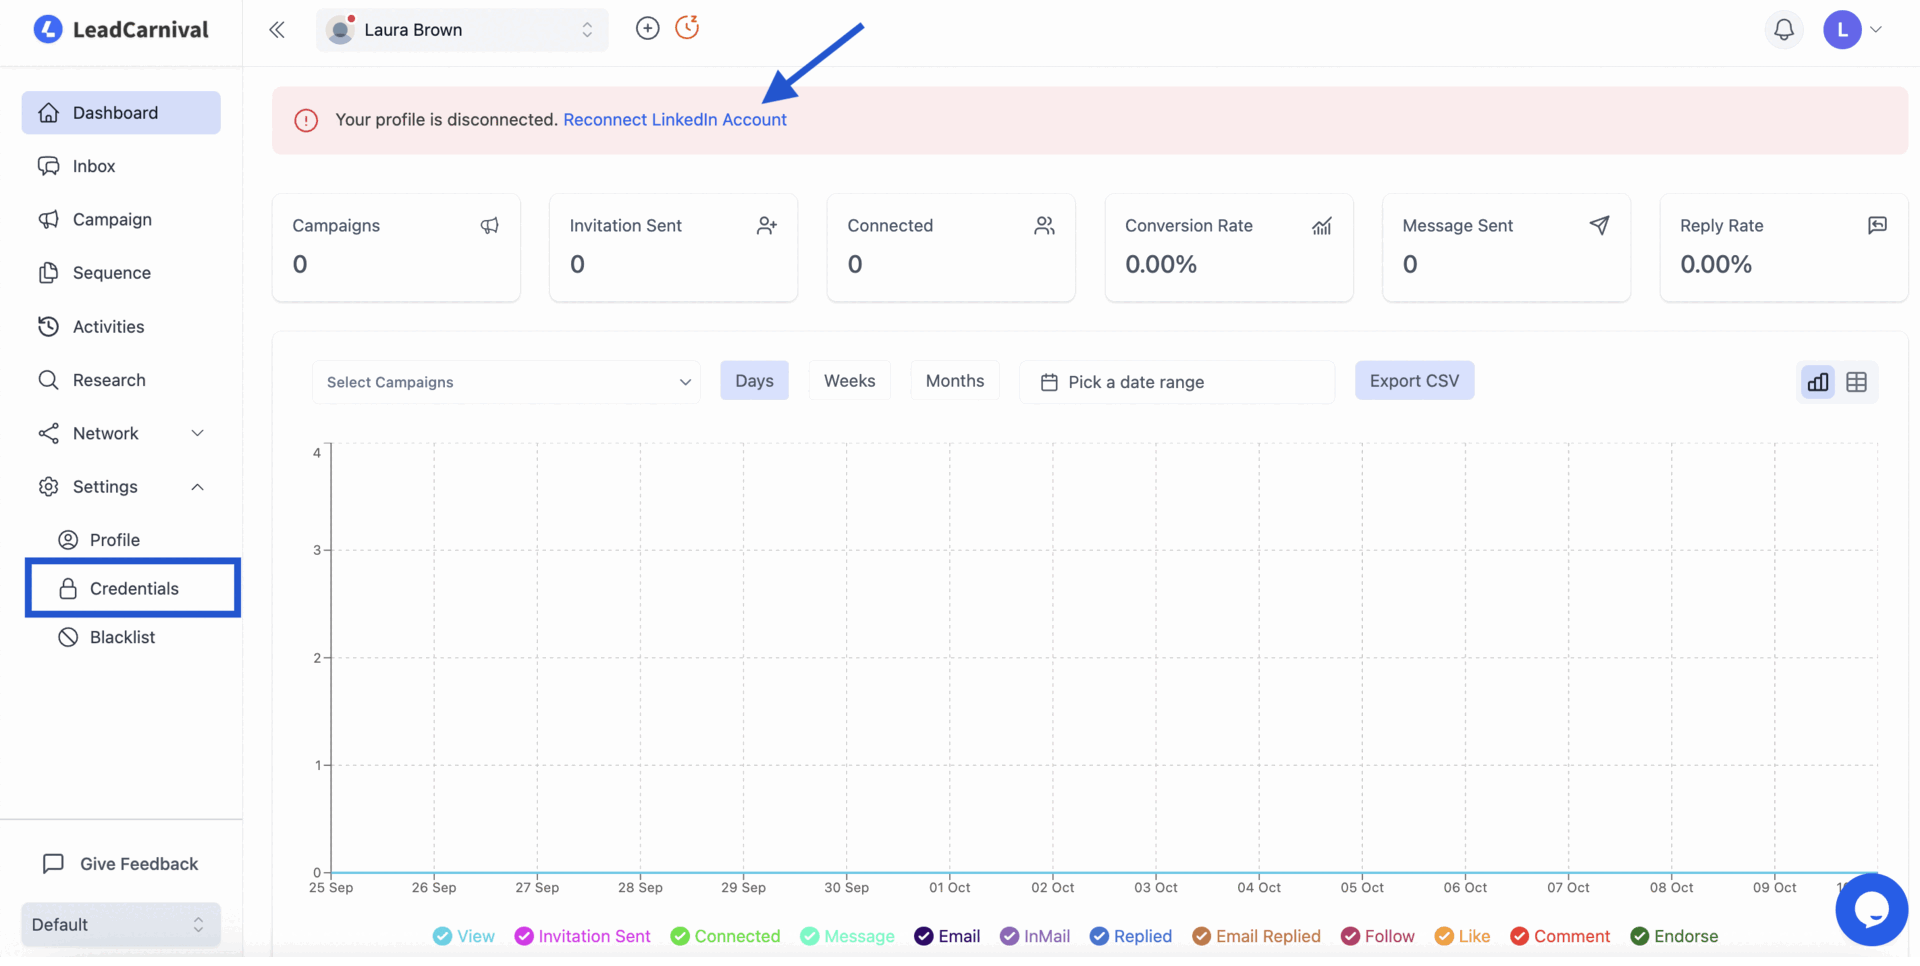Open the Select Campaigns dropdown
Screen dimensions: 1920x966
507,382
